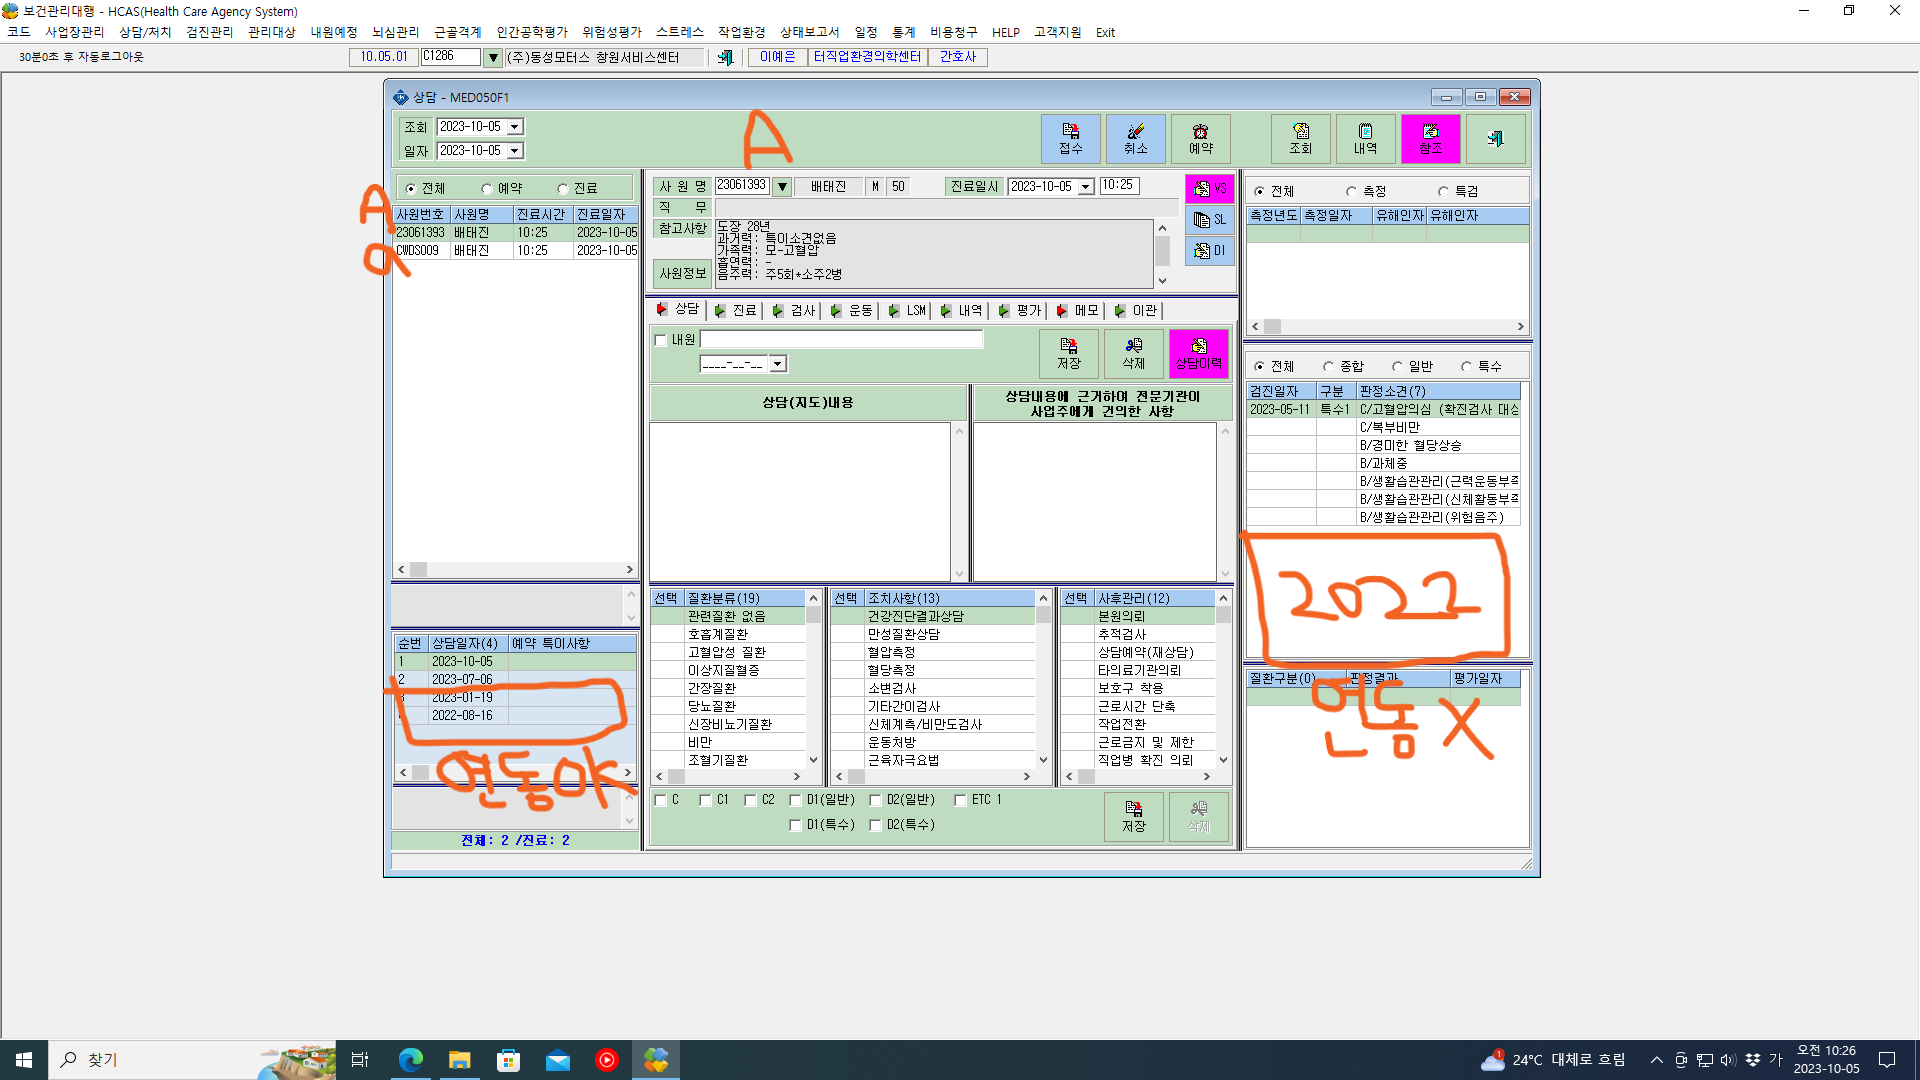Screen dimensions: 1920x1080
Task: Open the 예약 reservation icon
Action: (1200, 138)
